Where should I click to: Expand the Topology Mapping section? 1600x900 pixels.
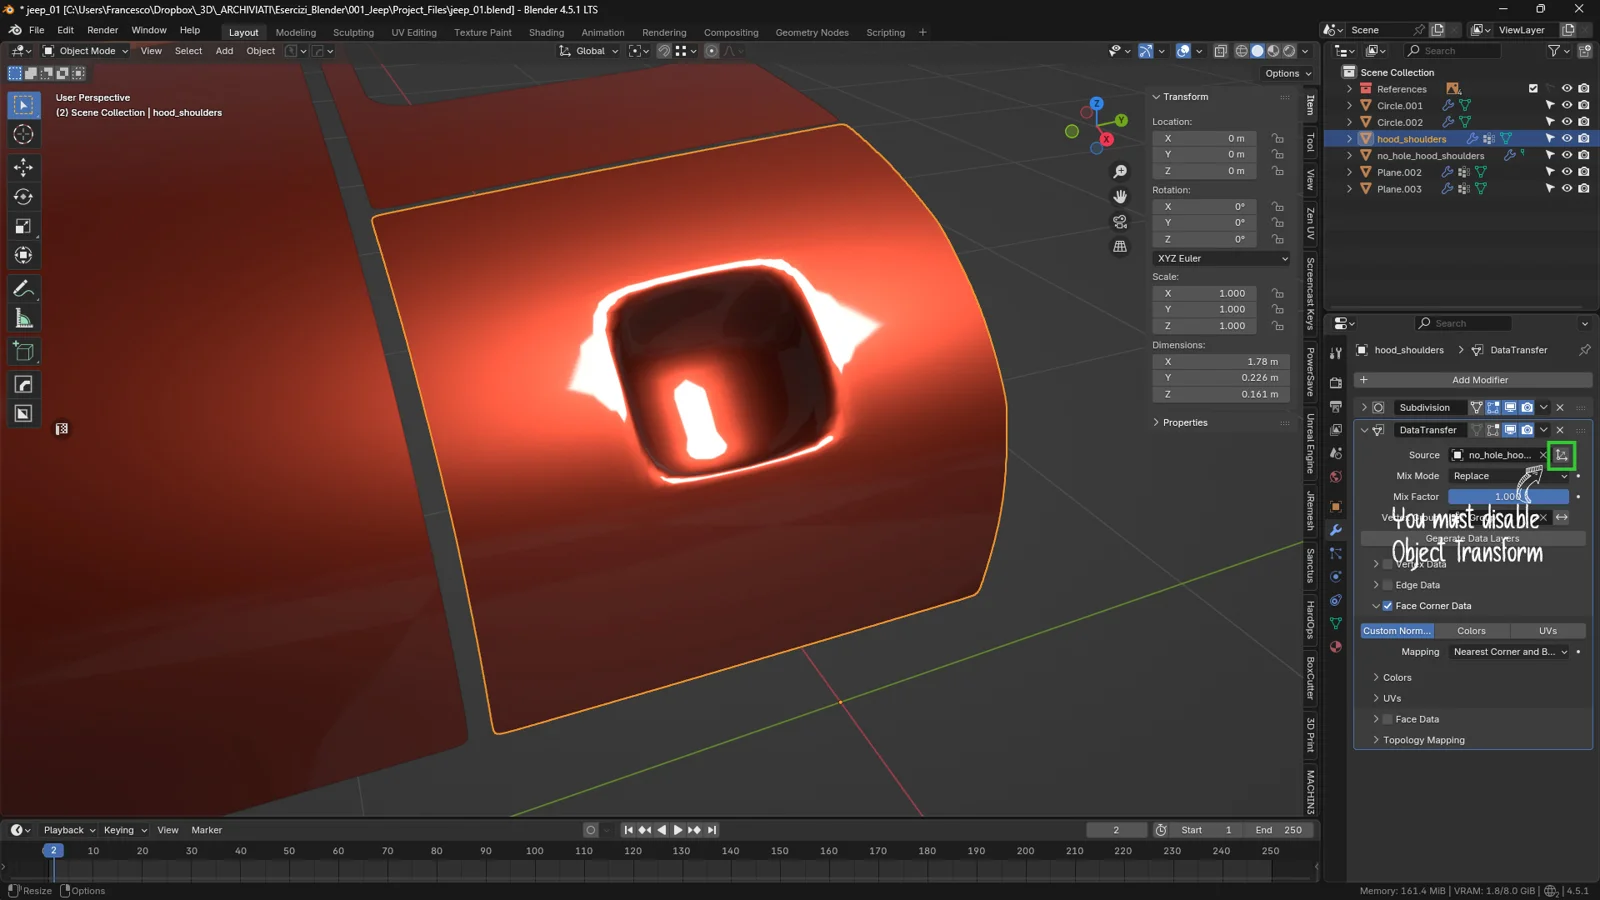(1423, 740)
